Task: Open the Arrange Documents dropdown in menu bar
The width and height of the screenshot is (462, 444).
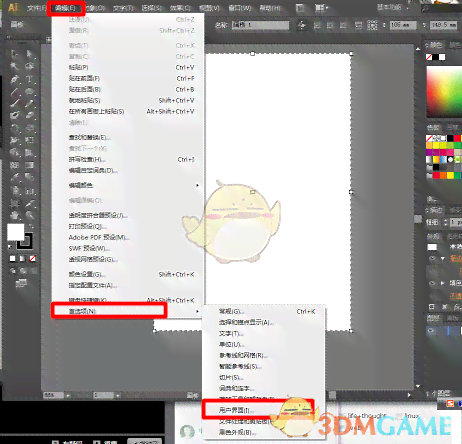Action: pos(321,8)
